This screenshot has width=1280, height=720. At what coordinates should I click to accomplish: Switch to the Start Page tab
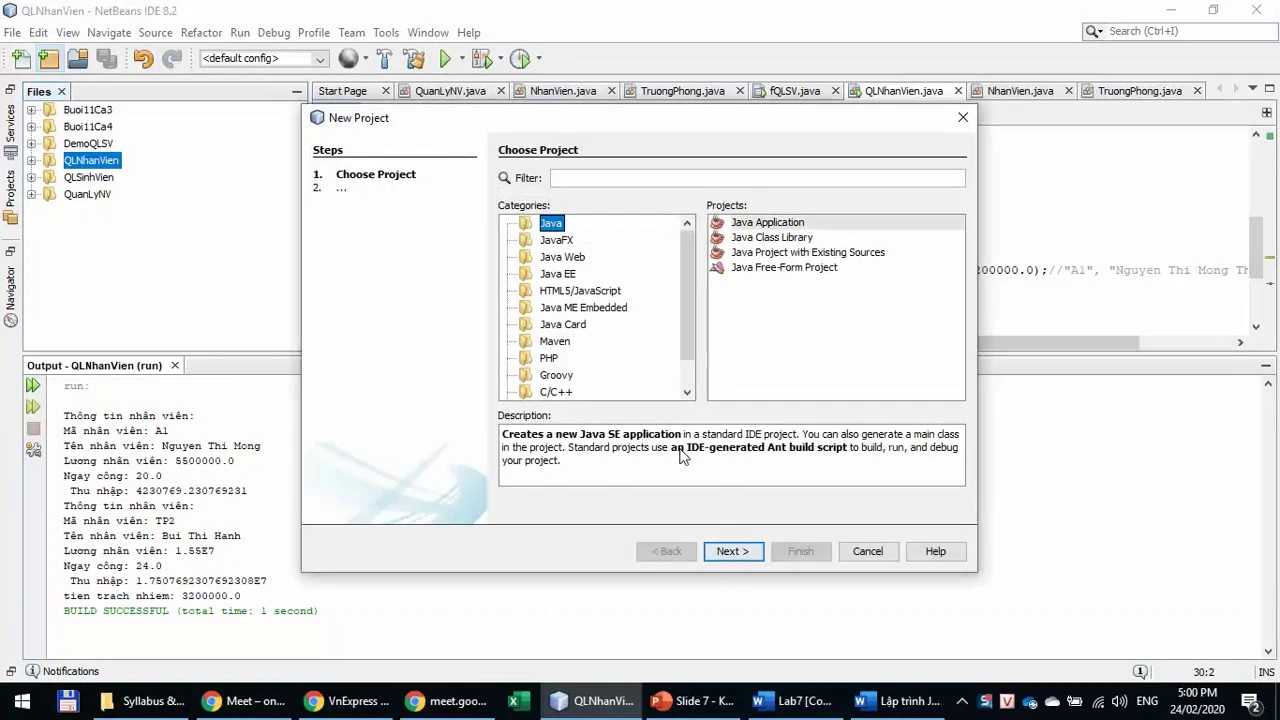click(342, 91)
